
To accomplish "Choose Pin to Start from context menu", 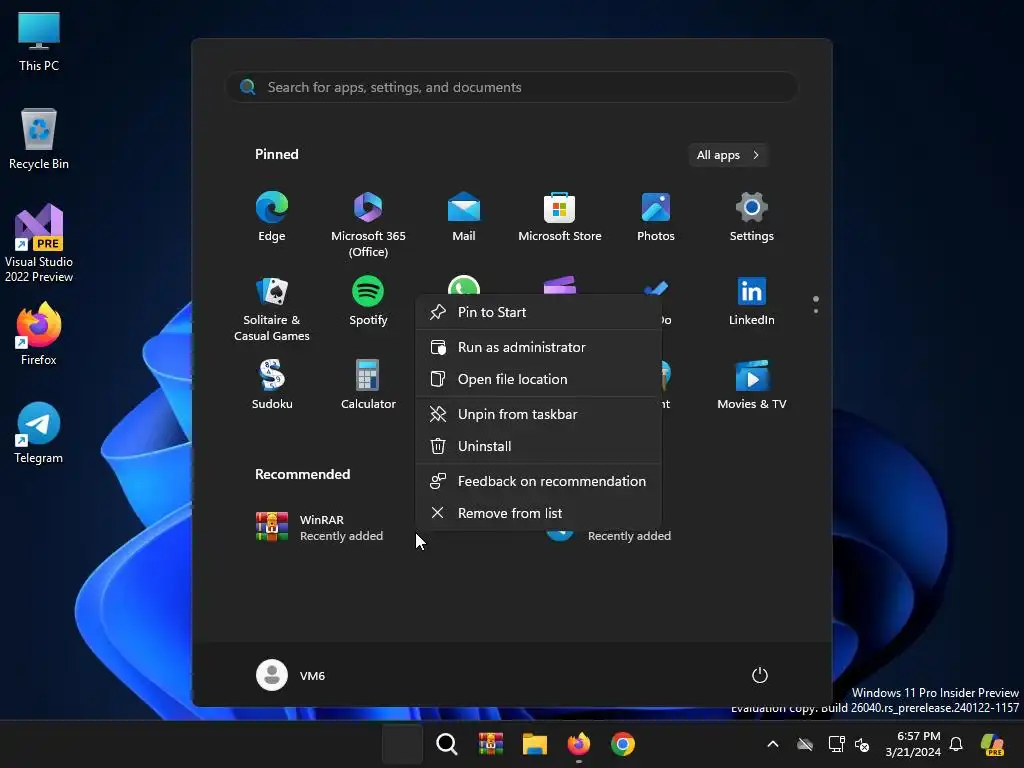I will [539, 312].
